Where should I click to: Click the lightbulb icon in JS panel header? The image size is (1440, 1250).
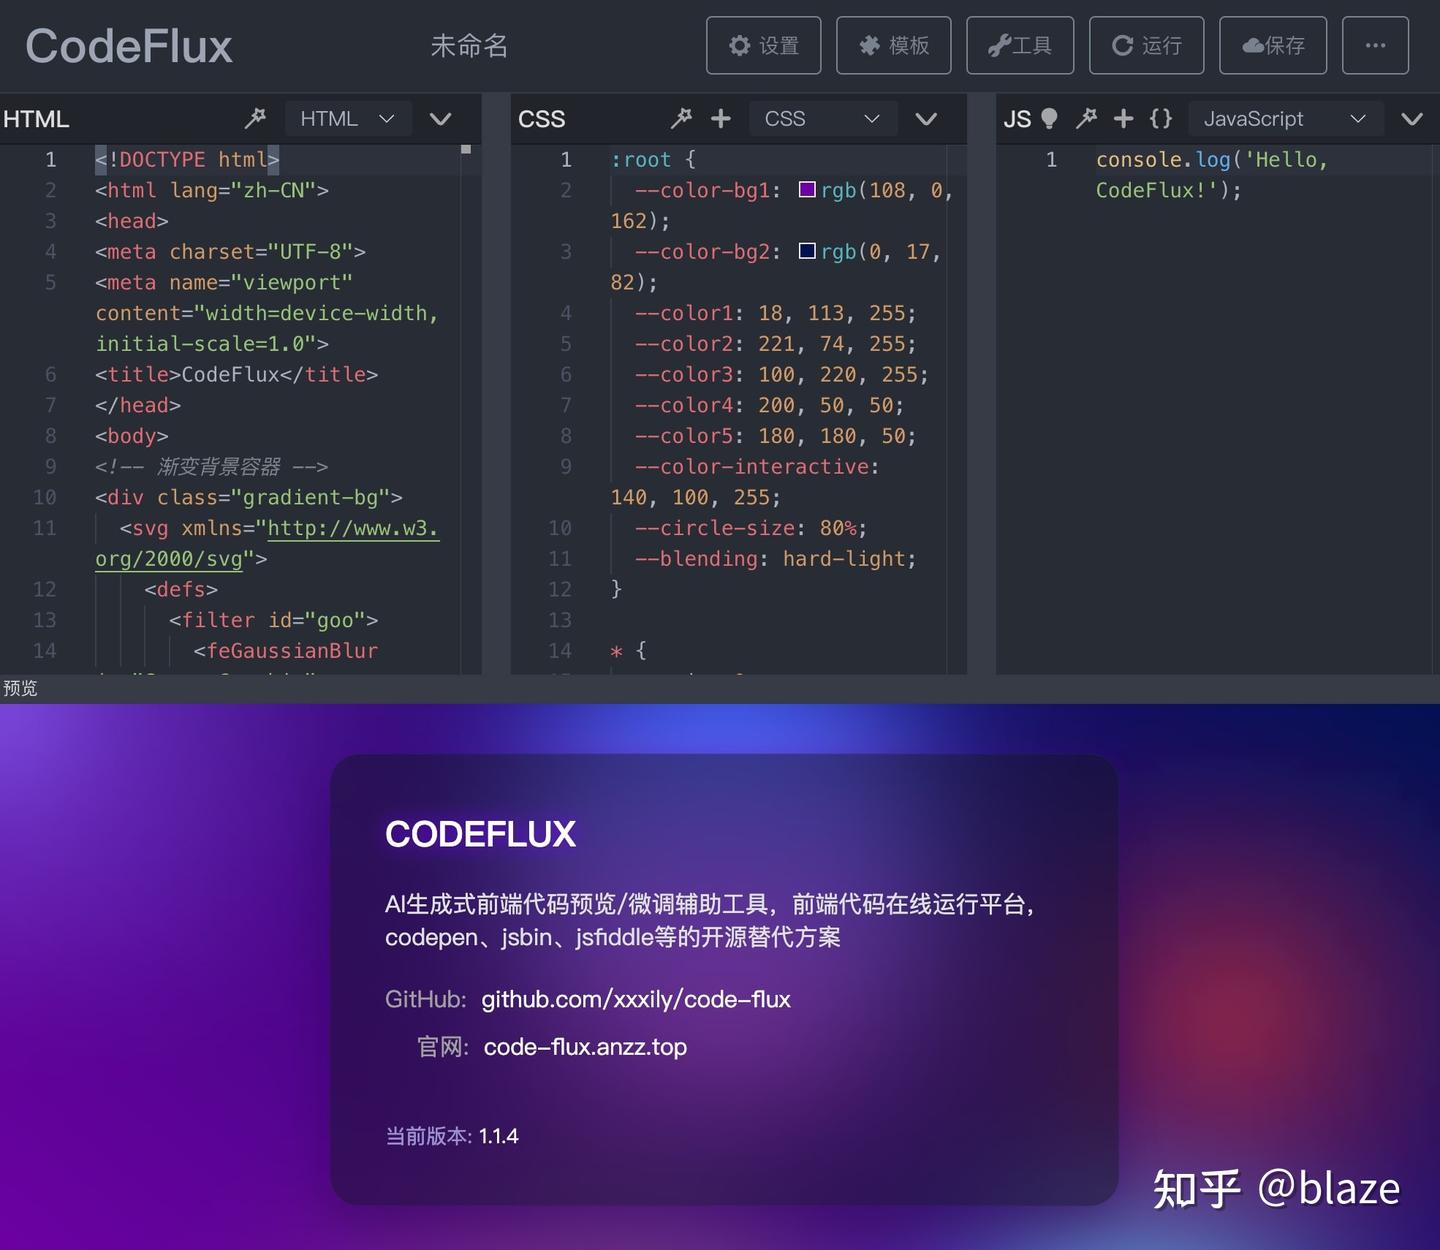(1047, 118)
